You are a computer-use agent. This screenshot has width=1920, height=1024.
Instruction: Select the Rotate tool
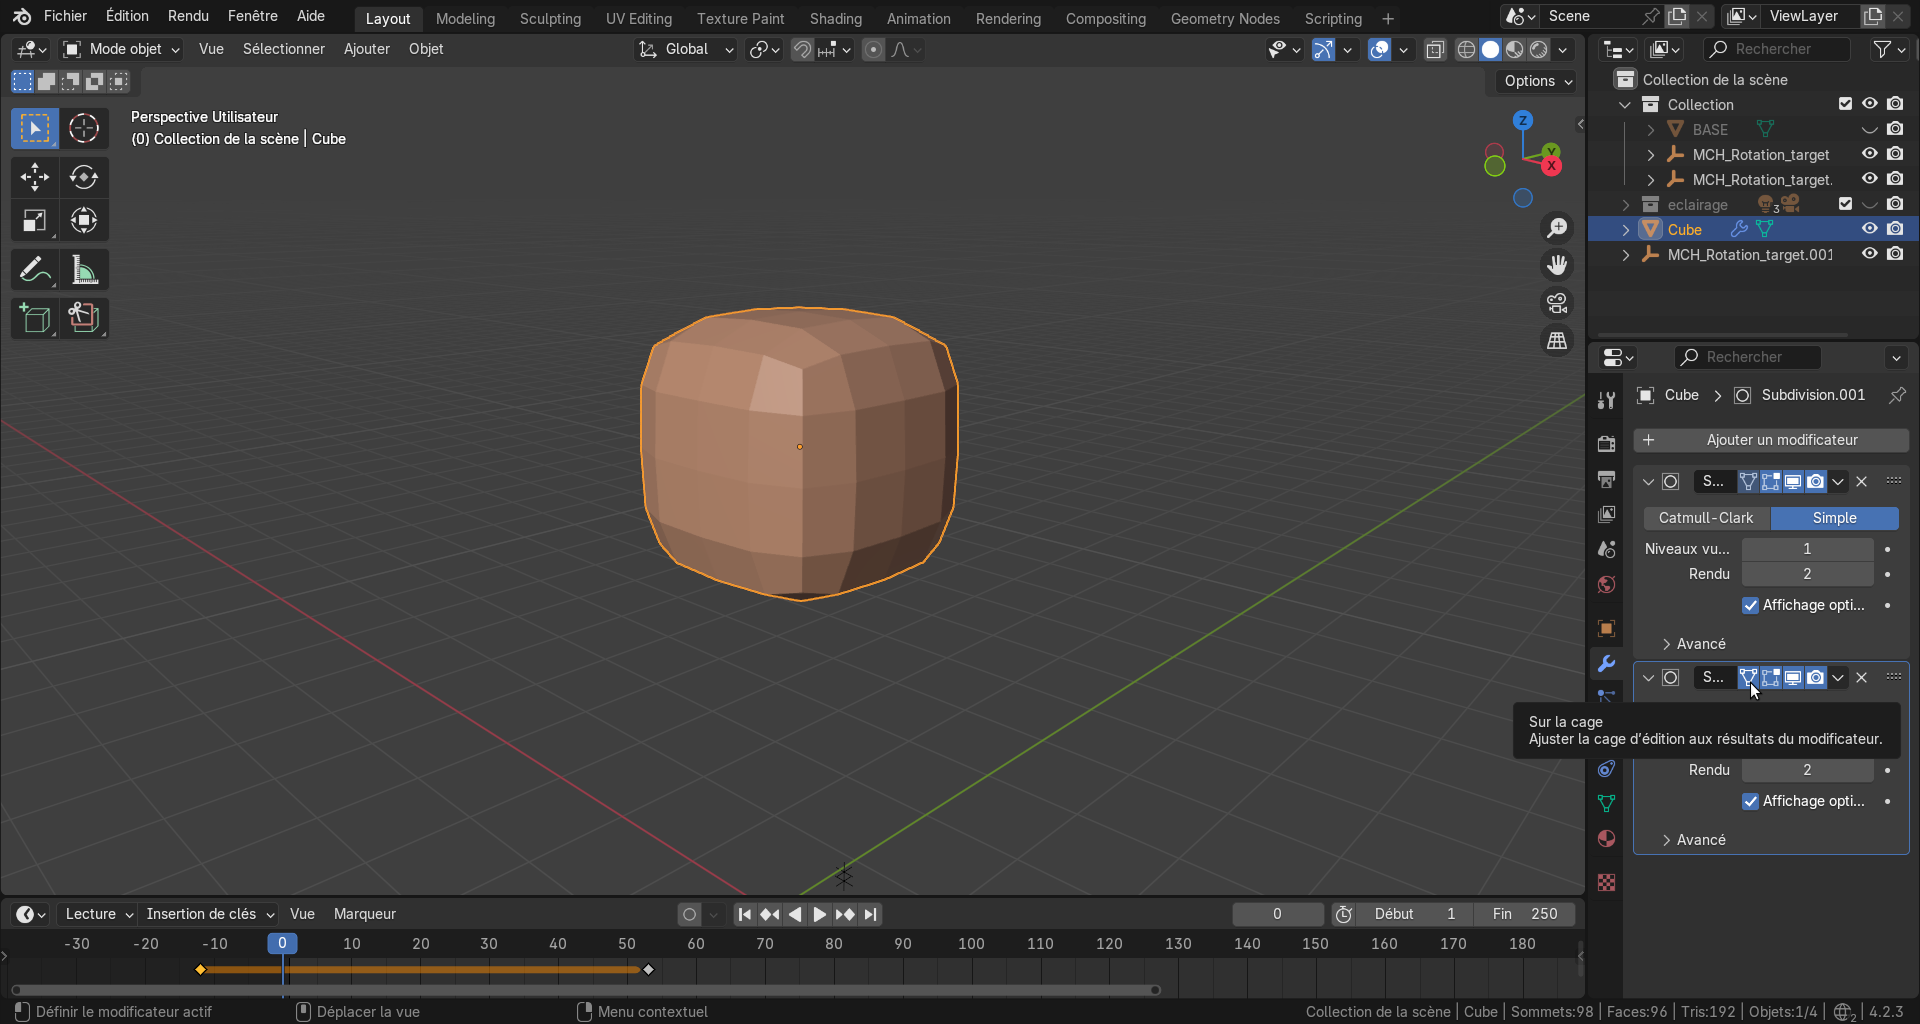tap(84, 177)
